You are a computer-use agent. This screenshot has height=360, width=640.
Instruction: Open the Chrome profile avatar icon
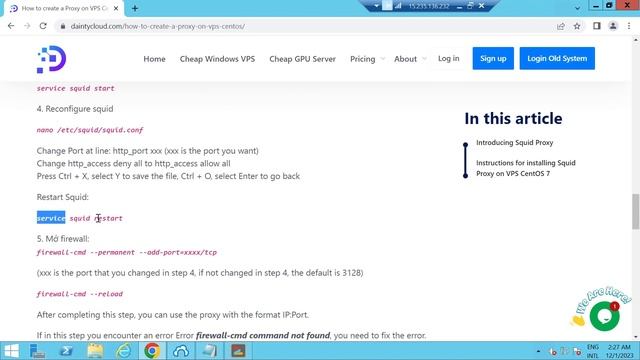613,26
